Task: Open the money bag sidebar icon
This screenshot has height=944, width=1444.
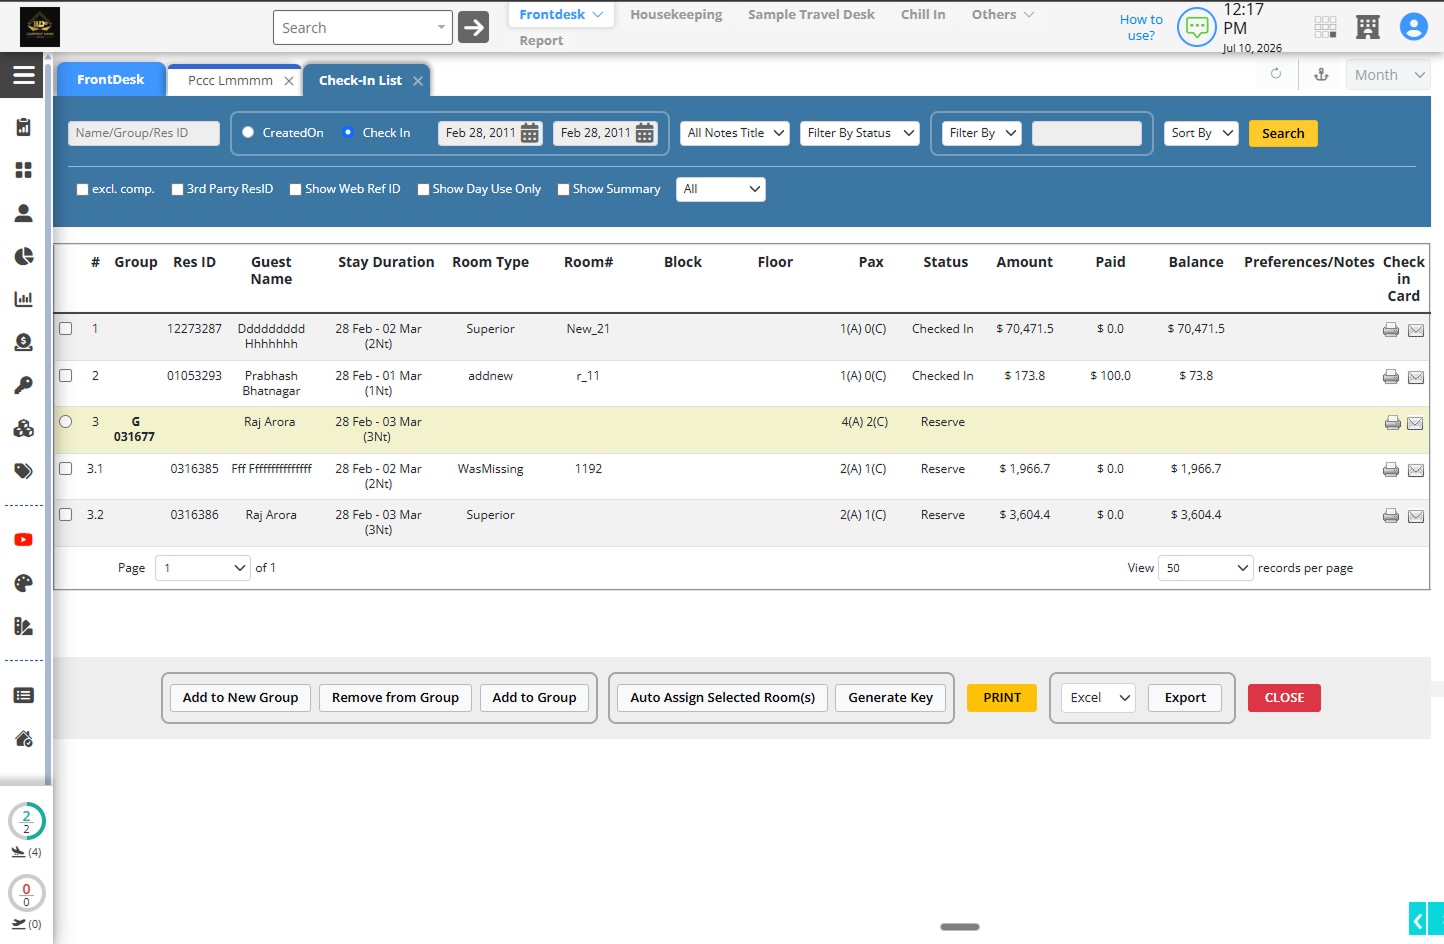Action: (24, 342)
